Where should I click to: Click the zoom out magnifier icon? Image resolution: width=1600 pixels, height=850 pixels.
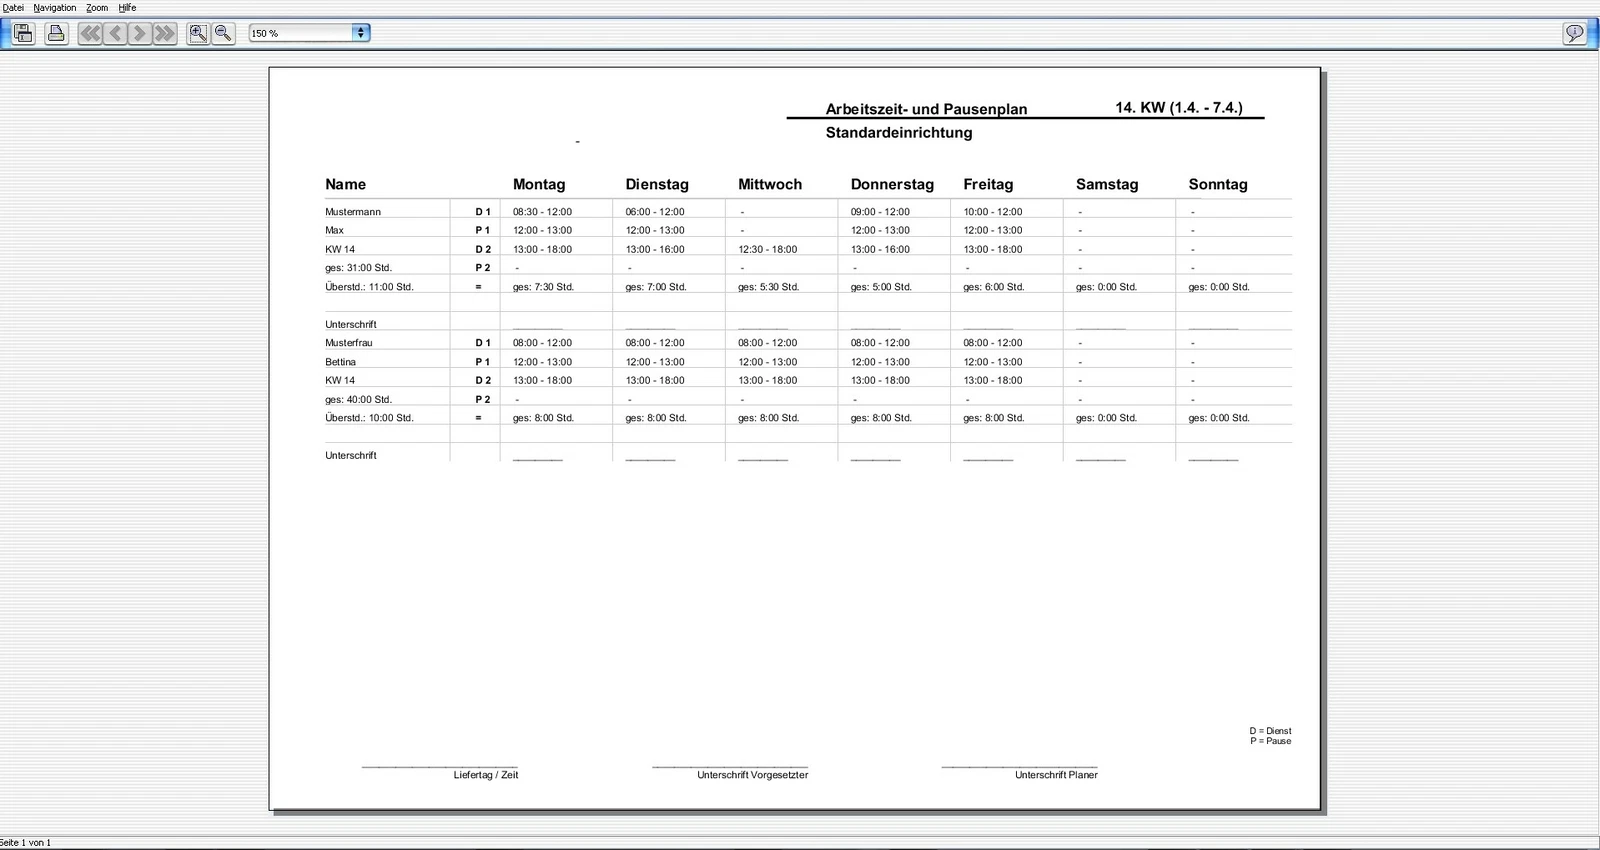pos(223,33)
